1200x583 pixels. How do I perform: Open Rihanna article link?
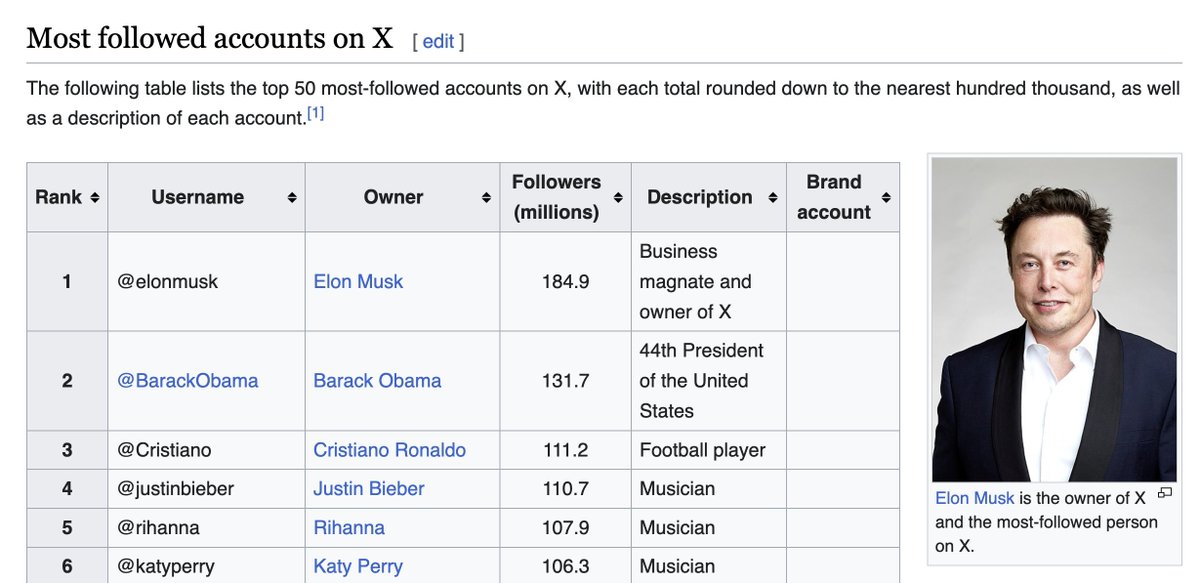pyautogui.click(x=349, y=528)
